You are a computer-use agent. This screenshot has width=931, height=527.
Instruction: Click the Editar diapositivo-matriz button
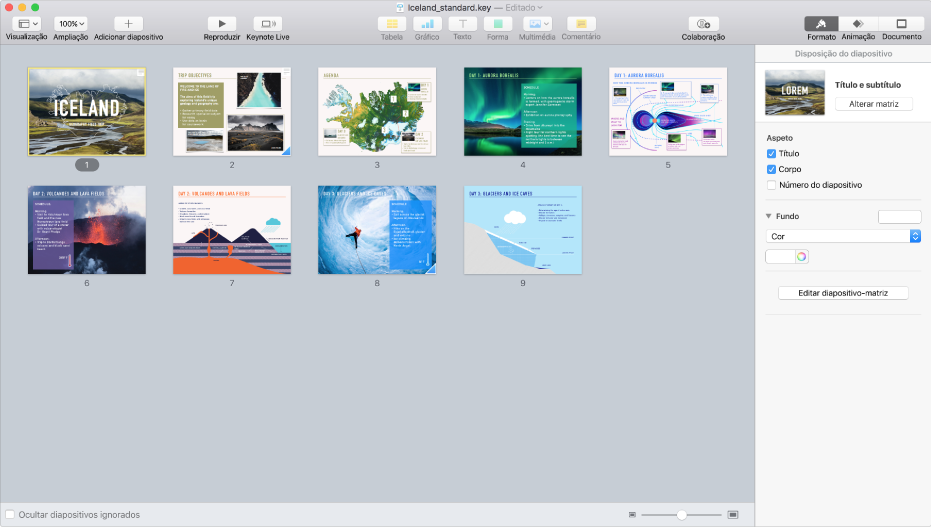[843, 293]
